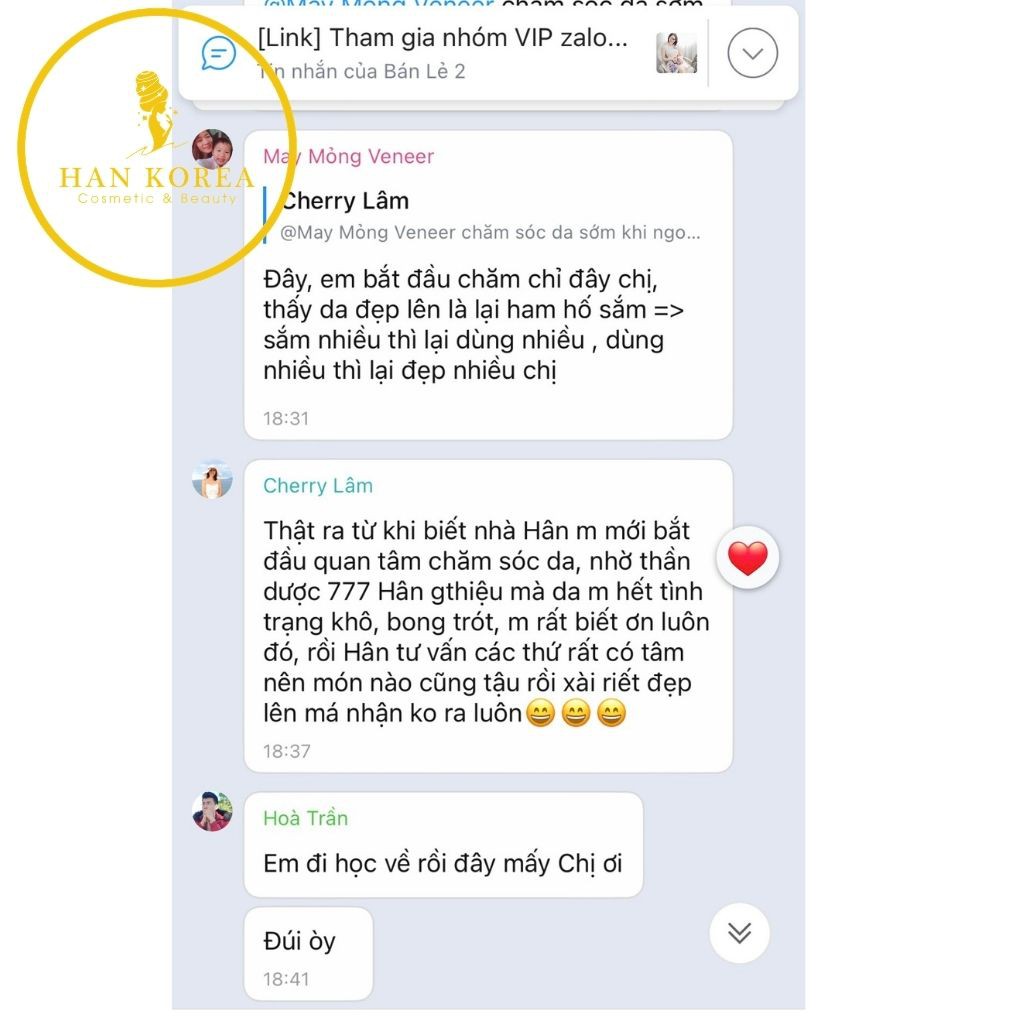Open May Mỏng Veneer's avatar
This screenshot has height=1024, width=1024.
(x=212, y=150)
